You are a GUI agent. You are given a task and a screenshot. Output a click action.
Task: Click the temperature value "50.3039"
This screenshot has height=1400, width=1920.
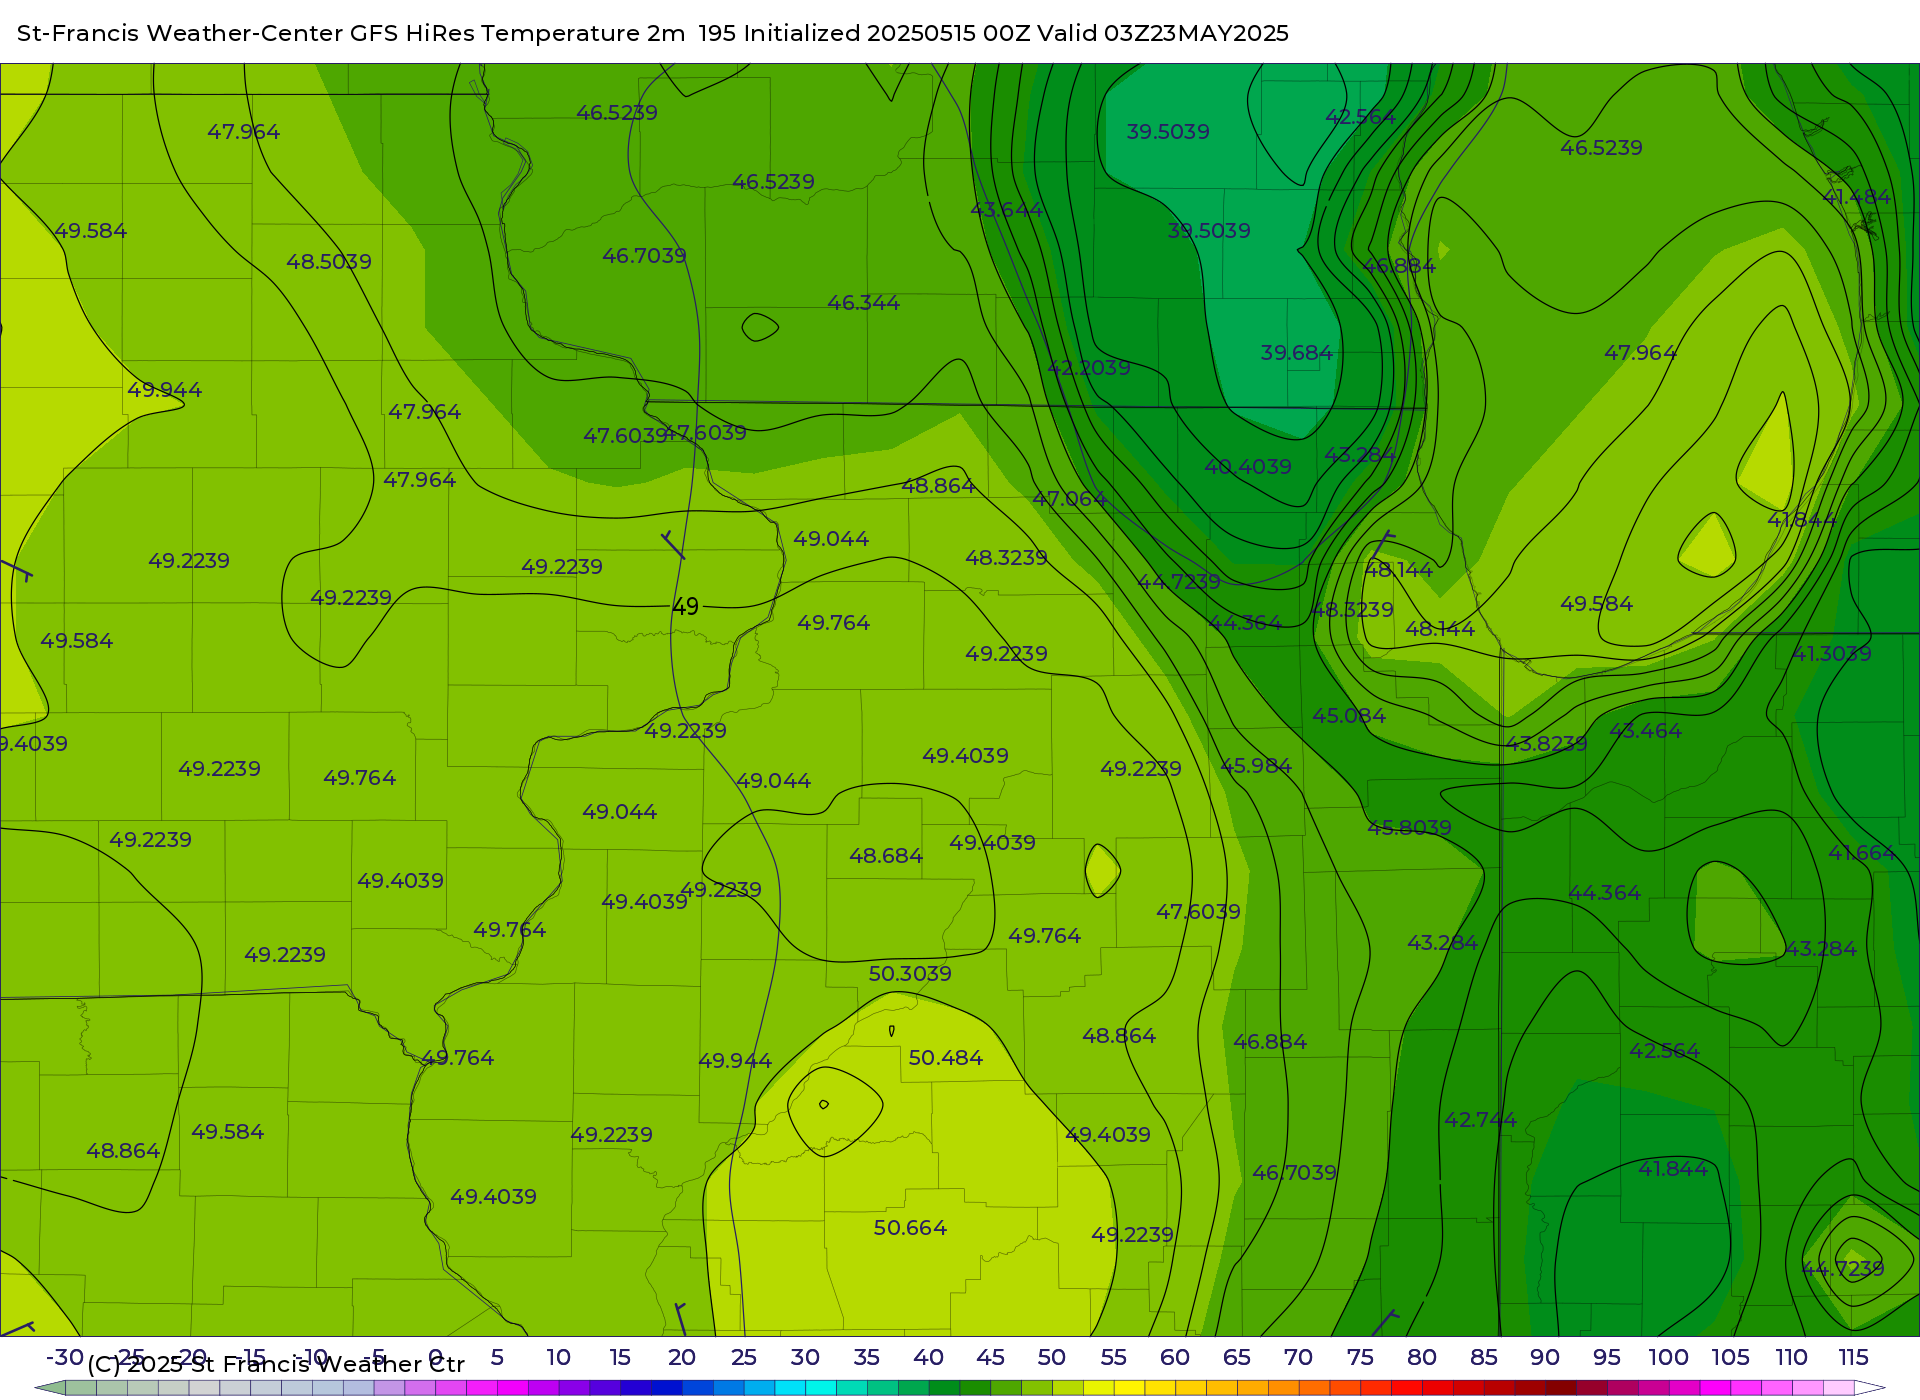tap(910, 973)
